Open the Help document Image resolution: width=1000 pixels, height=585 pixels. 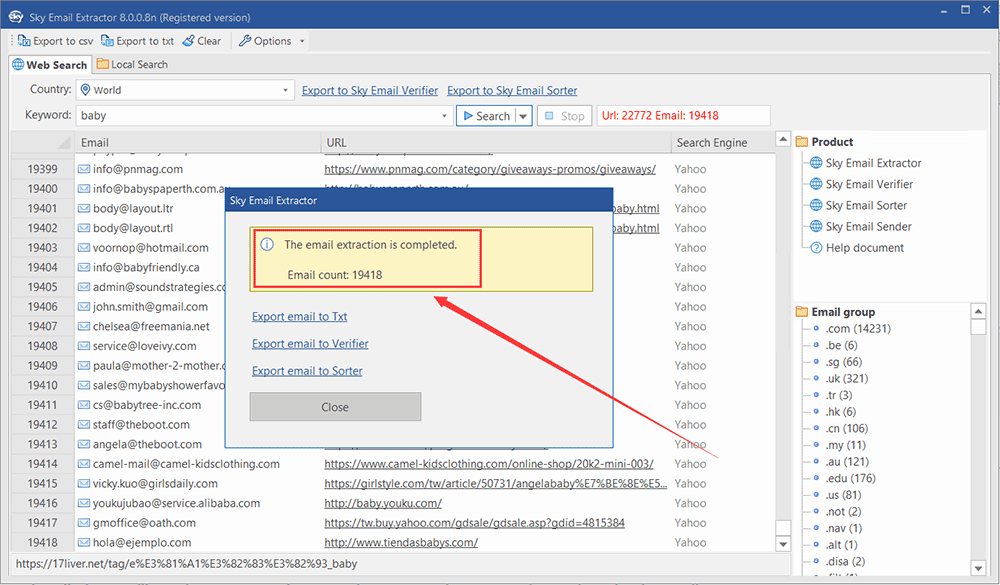click(864, 248)
